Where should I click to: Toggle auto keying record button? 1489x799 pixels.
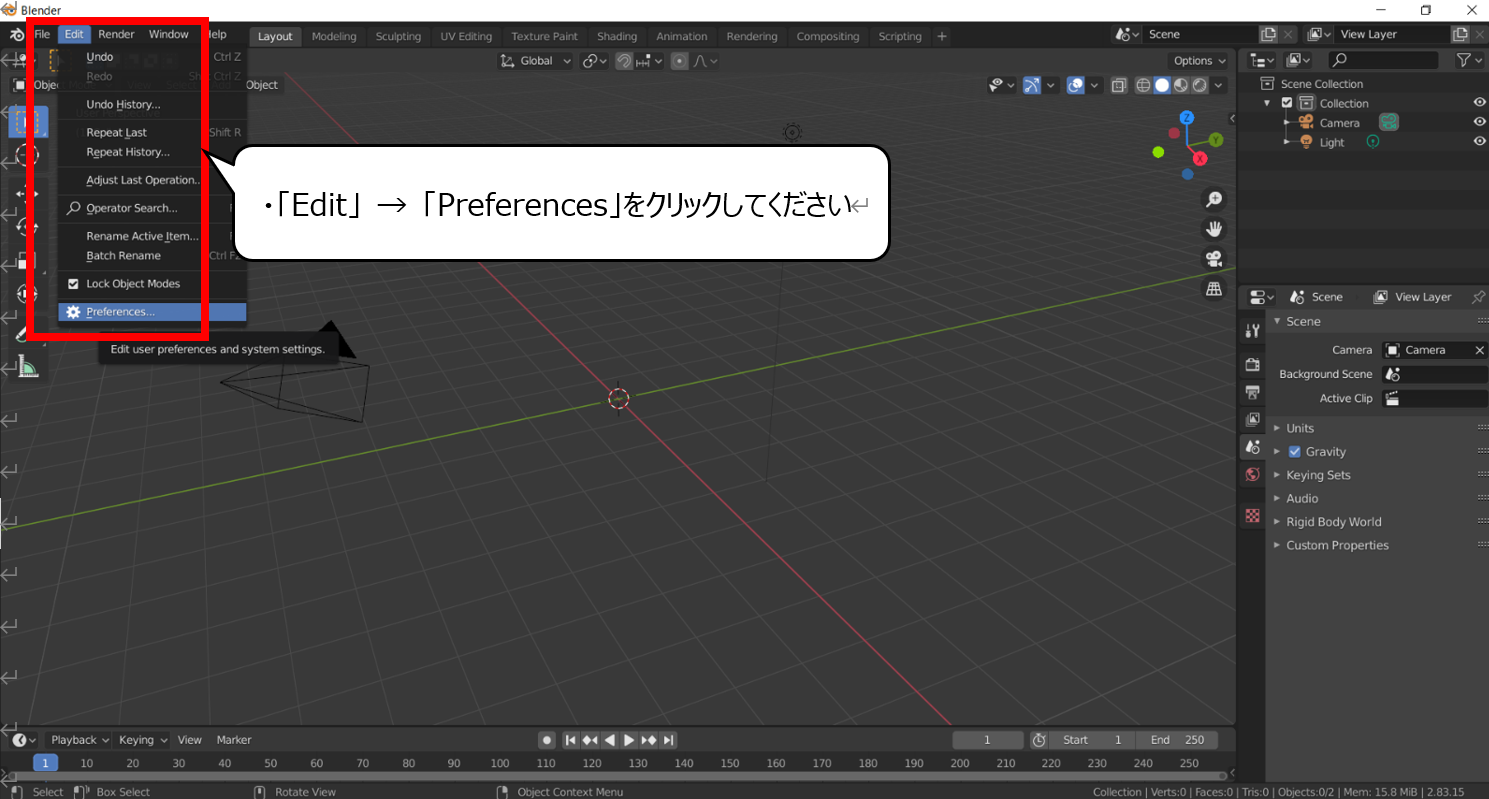[547, 740]
